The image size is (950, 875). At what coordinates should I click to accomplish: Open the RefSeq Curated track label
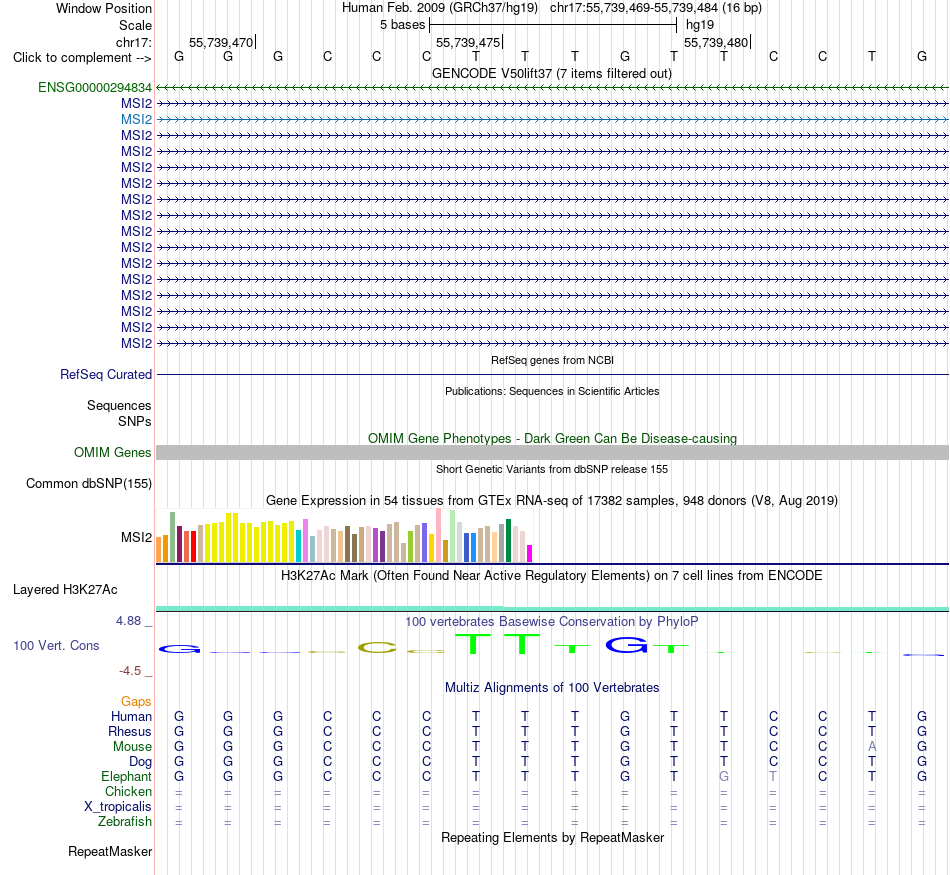[106, 374]
